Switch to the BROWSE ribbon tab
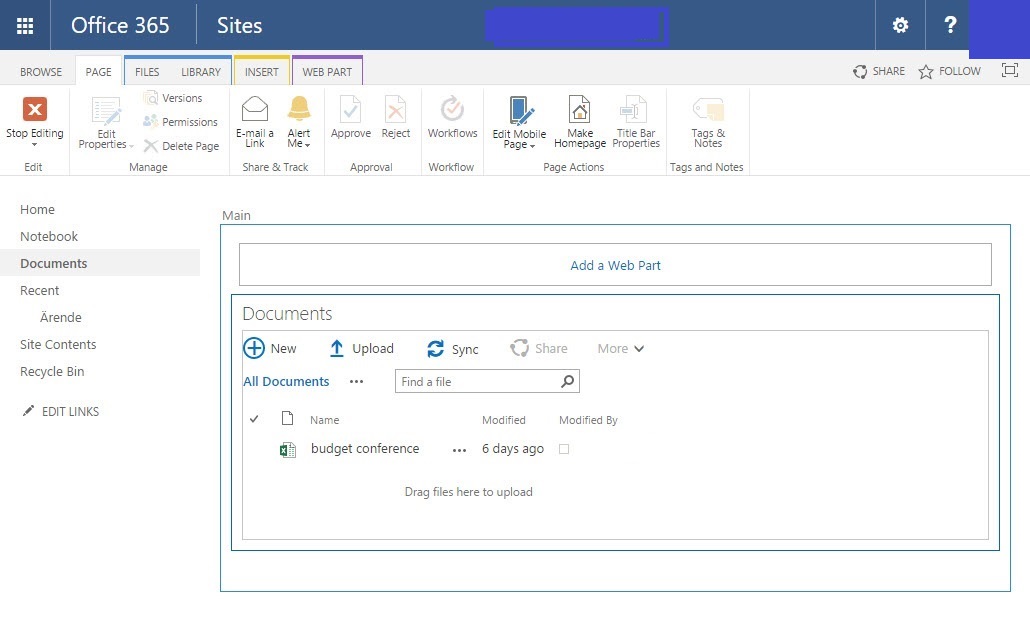Image resolution: width=1030 pixels, height=620 pixels. click(41, 72)
